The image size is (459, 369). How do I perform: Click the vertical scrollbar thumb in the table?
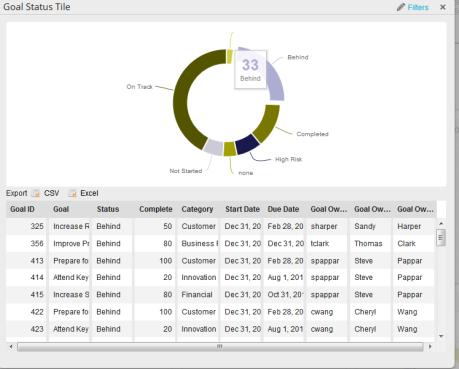[441, 238]
